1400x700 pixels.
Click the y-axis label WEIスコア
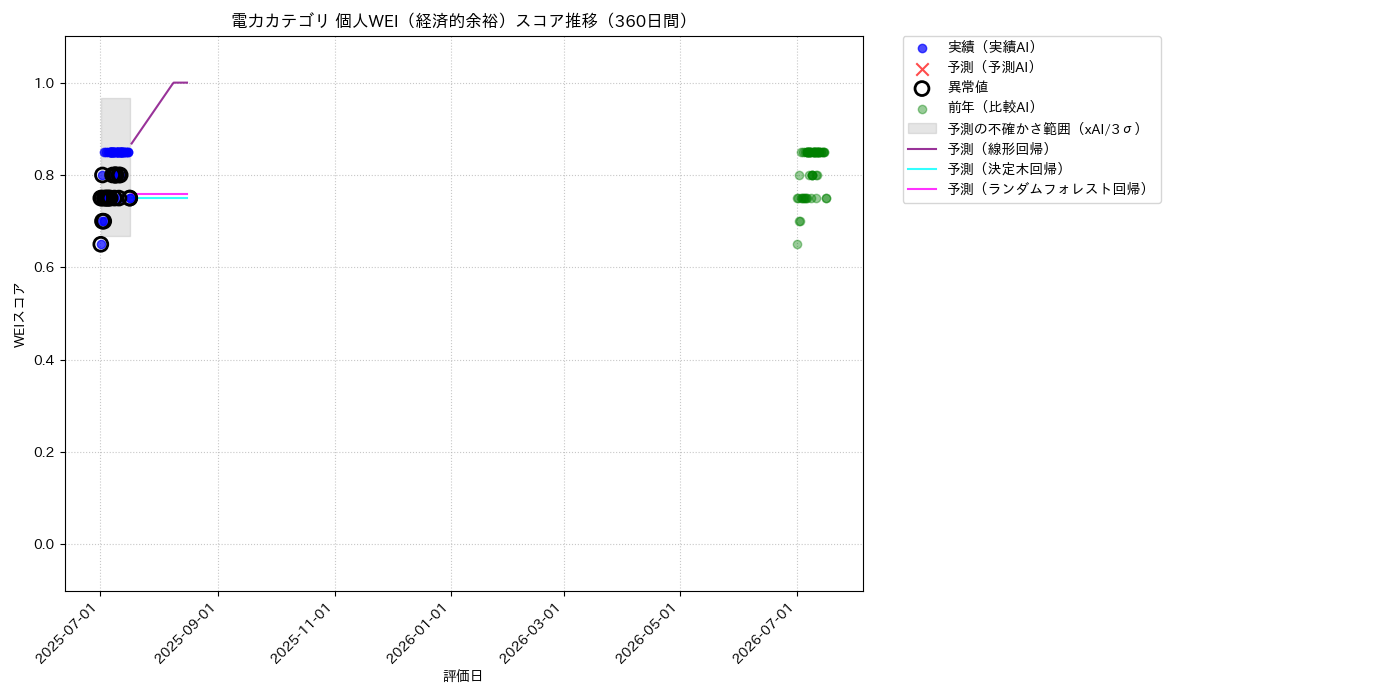click(x=20, y=315)
